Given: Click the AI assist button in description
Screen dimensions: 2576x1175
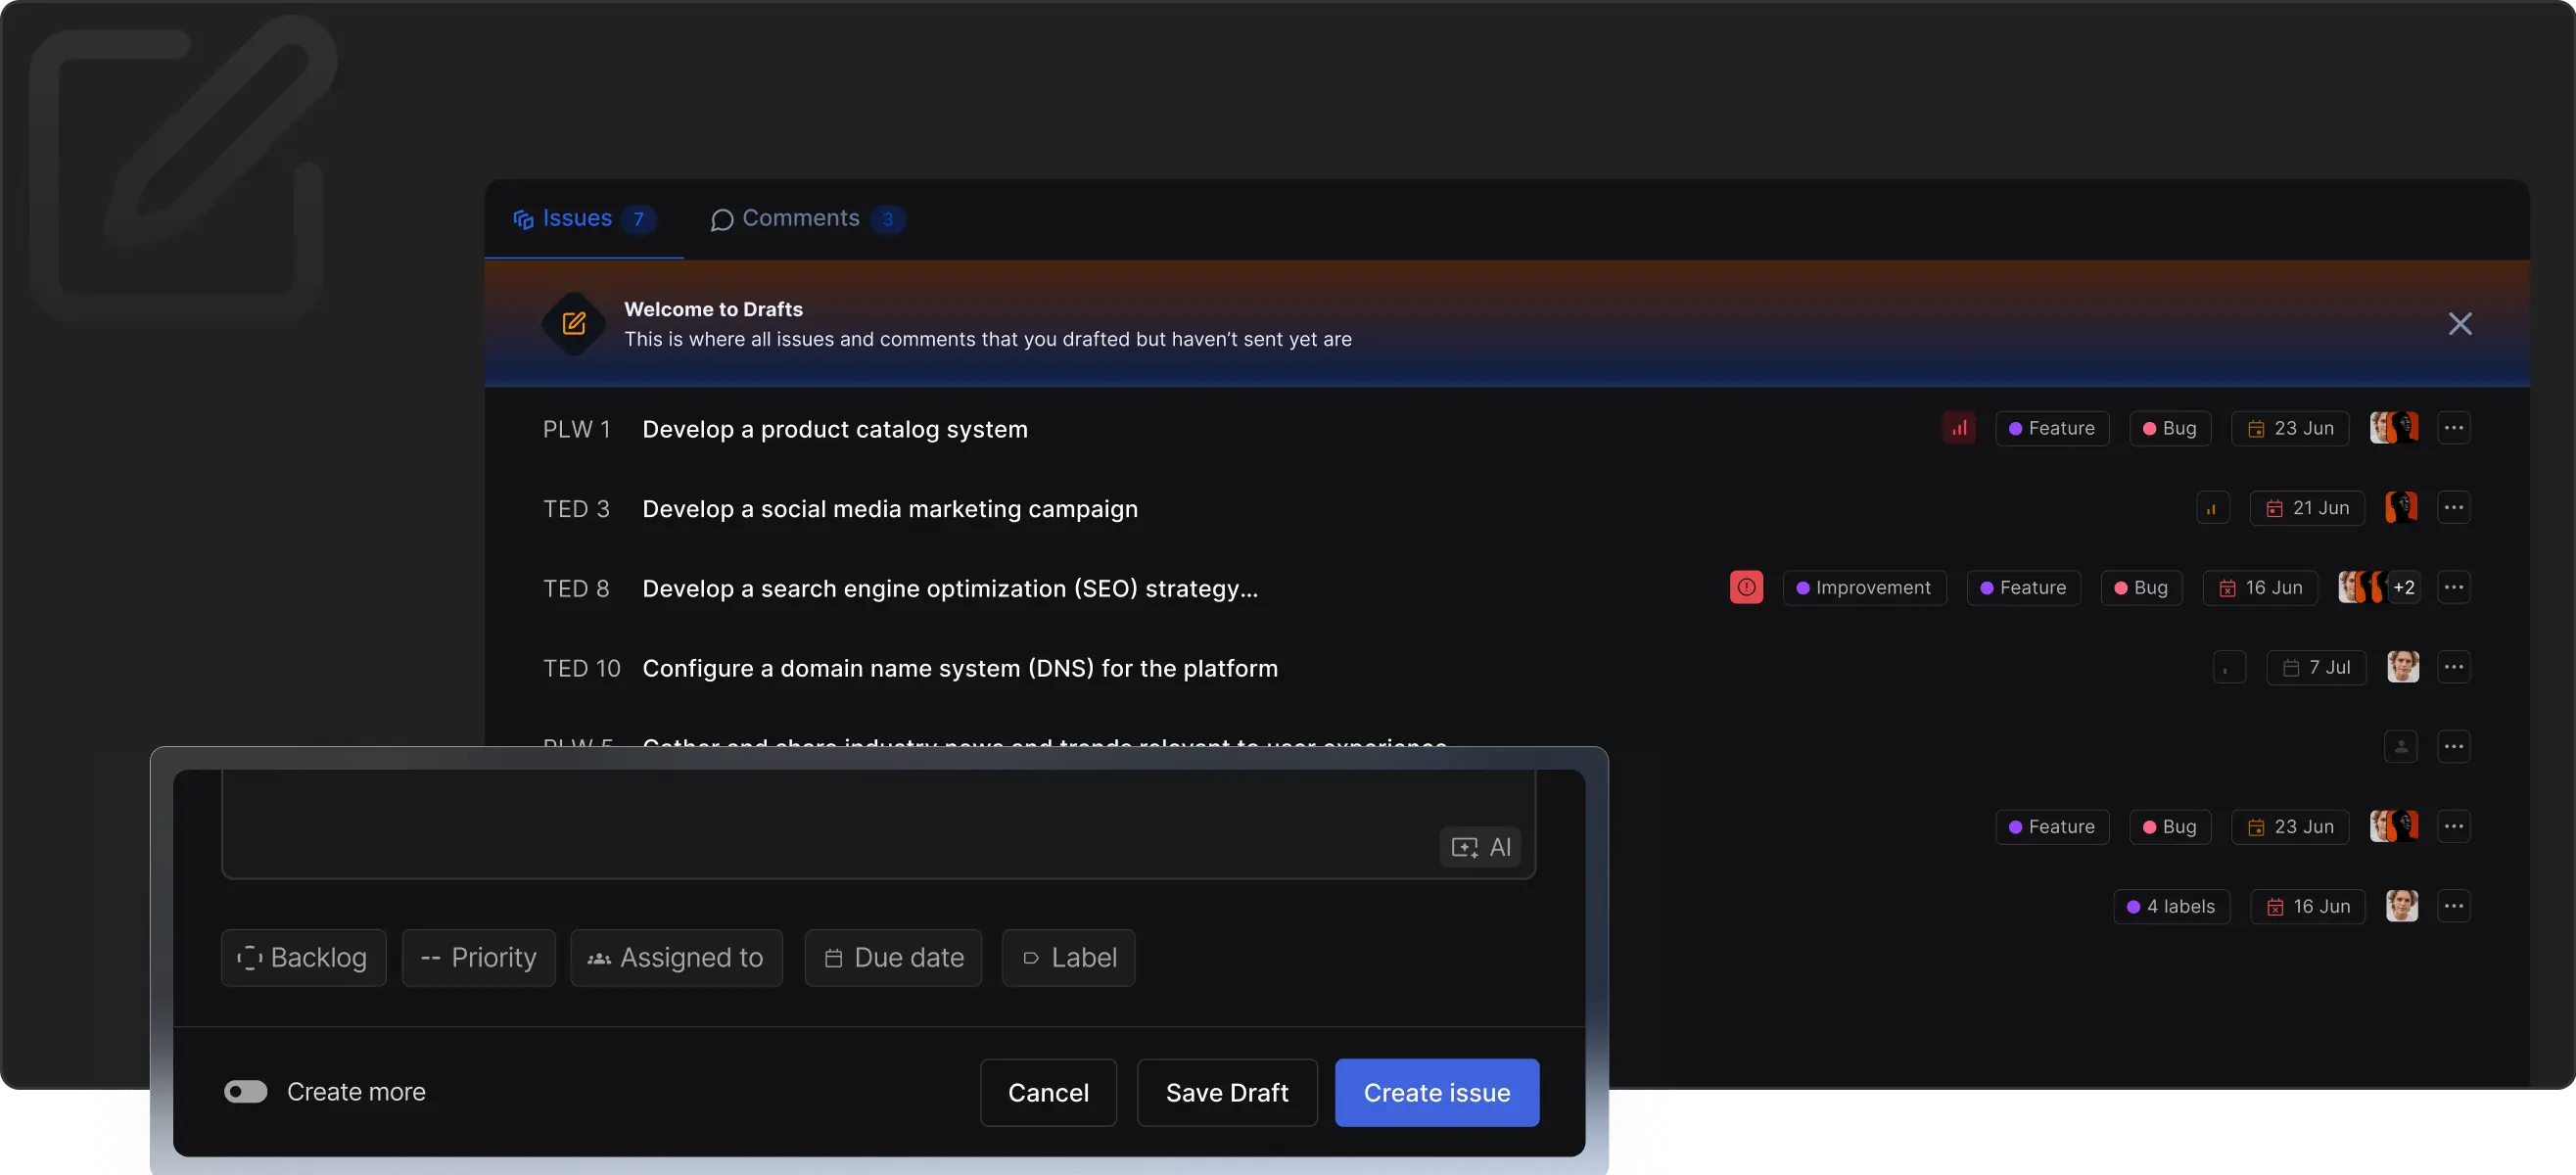Looking at the screenshot, I should (x=1480, y=847).
